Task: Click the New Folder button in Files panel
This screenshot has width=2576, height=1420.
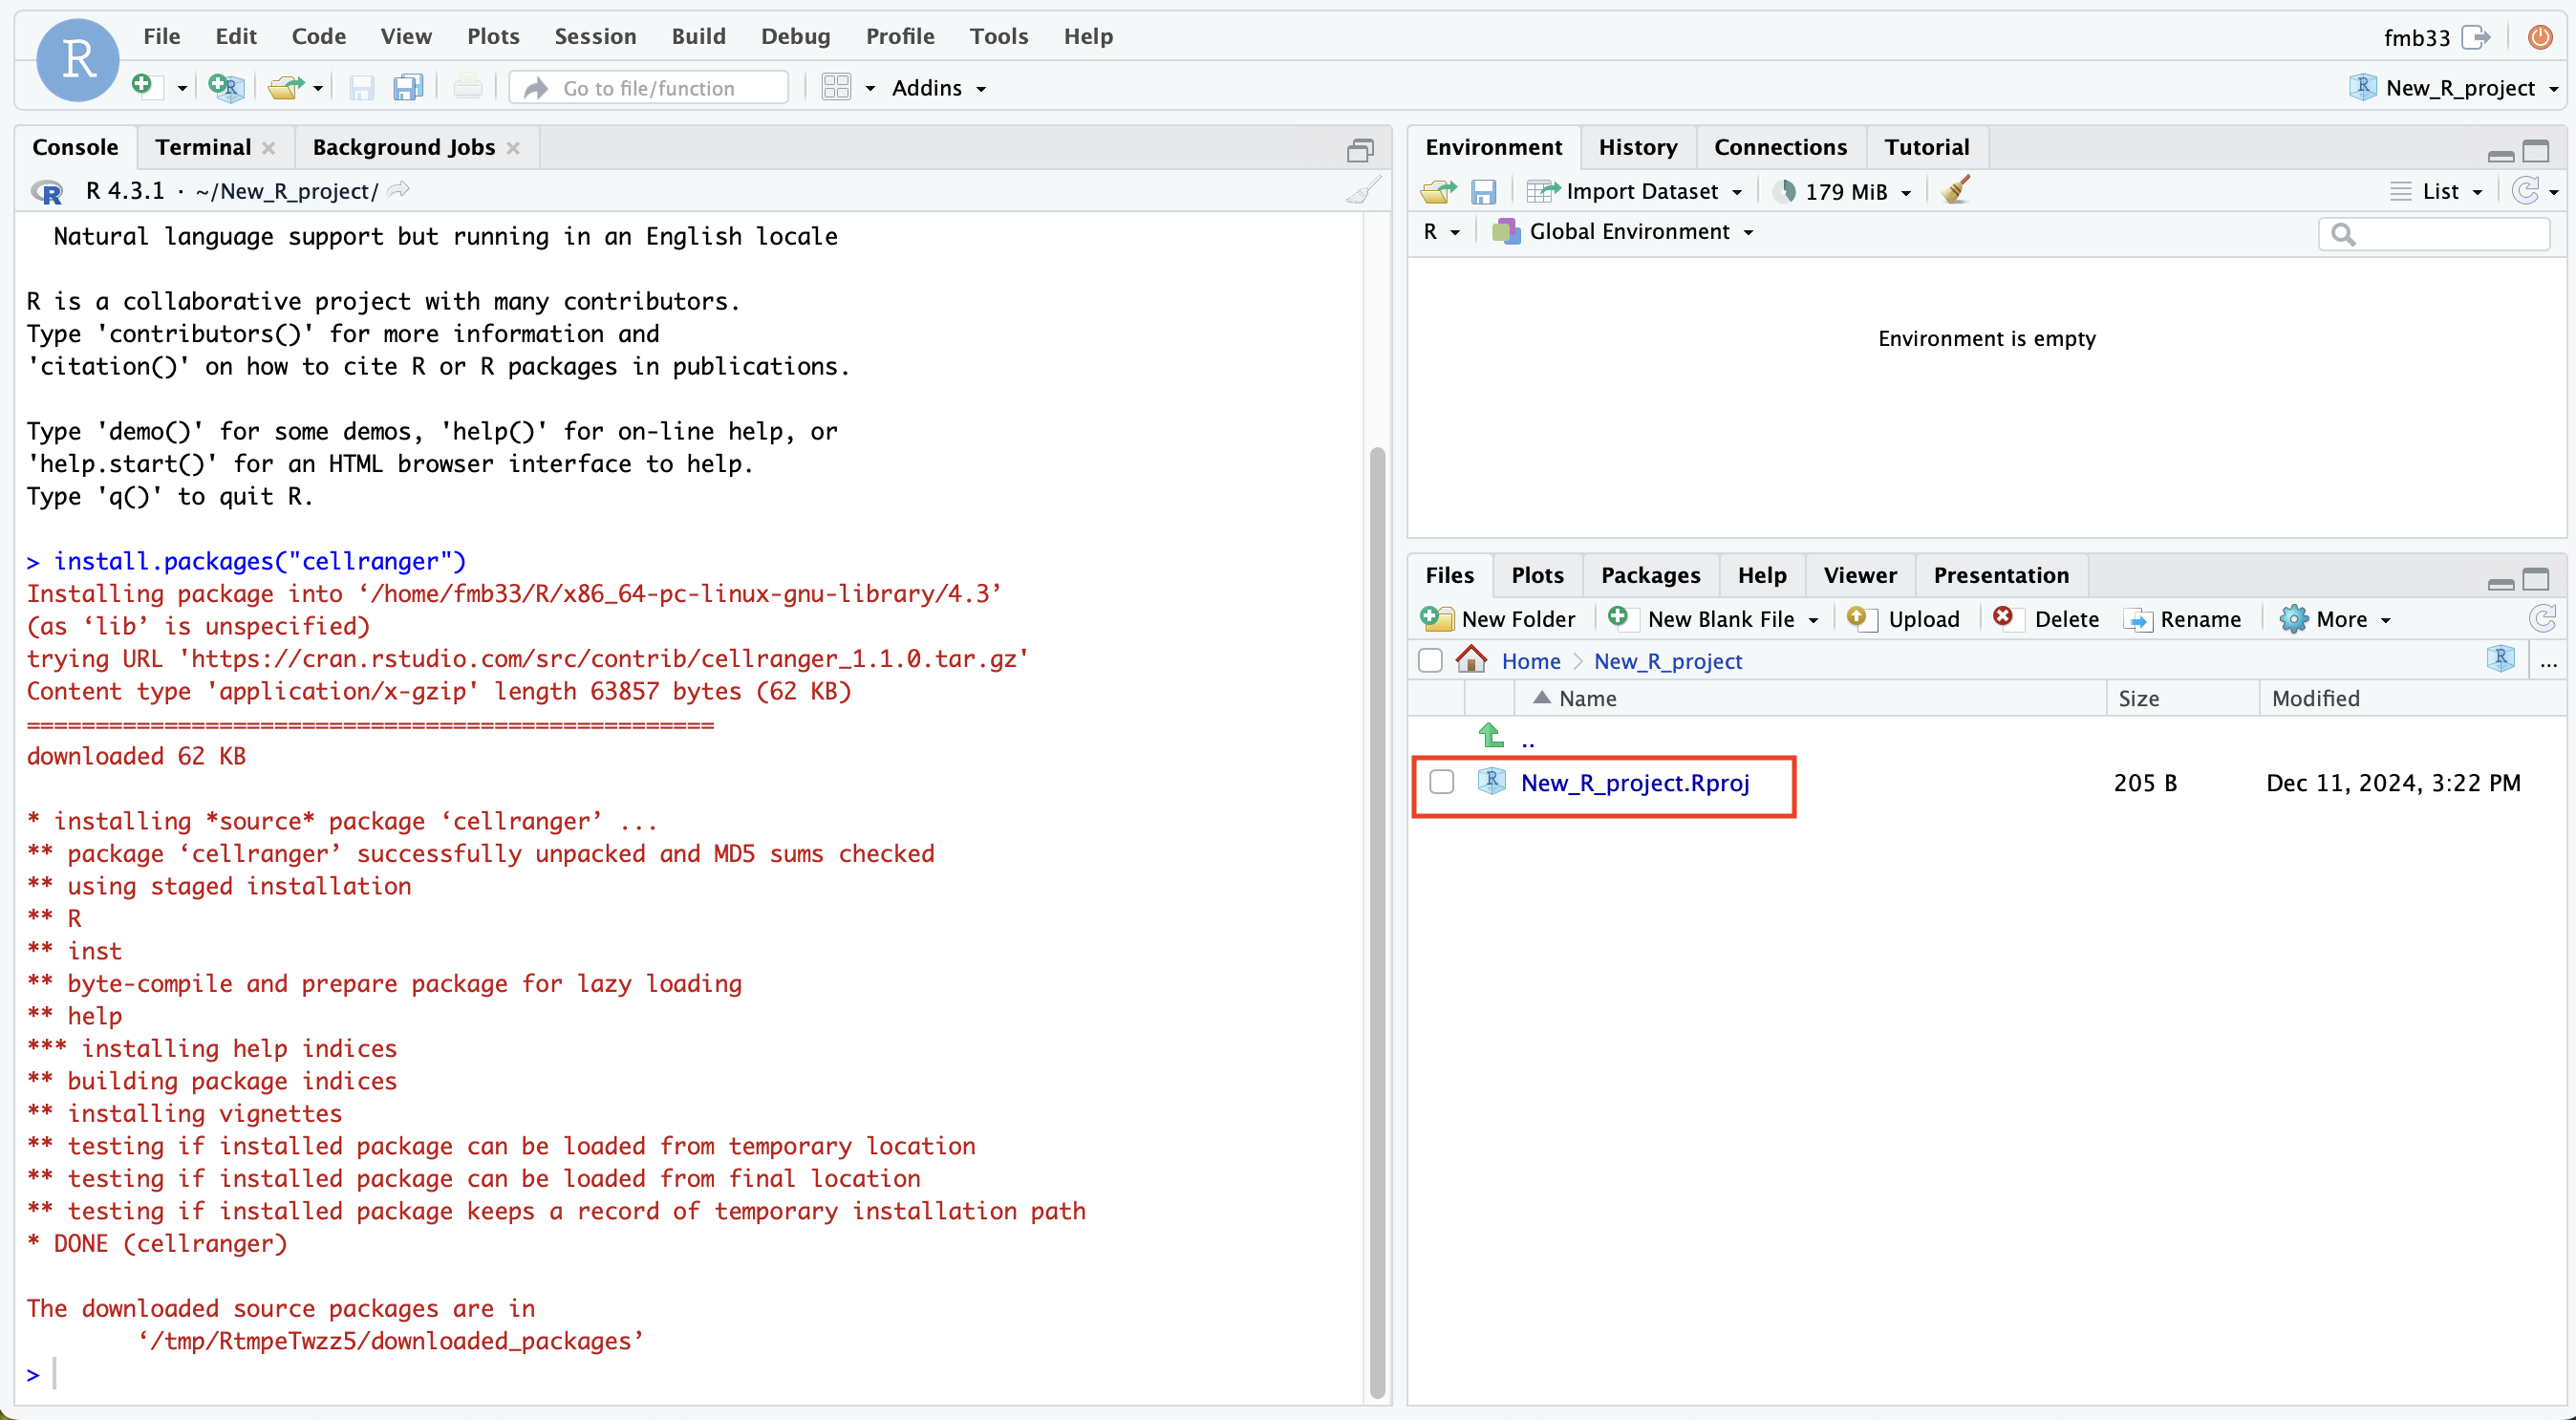Action: (1497, 619)
